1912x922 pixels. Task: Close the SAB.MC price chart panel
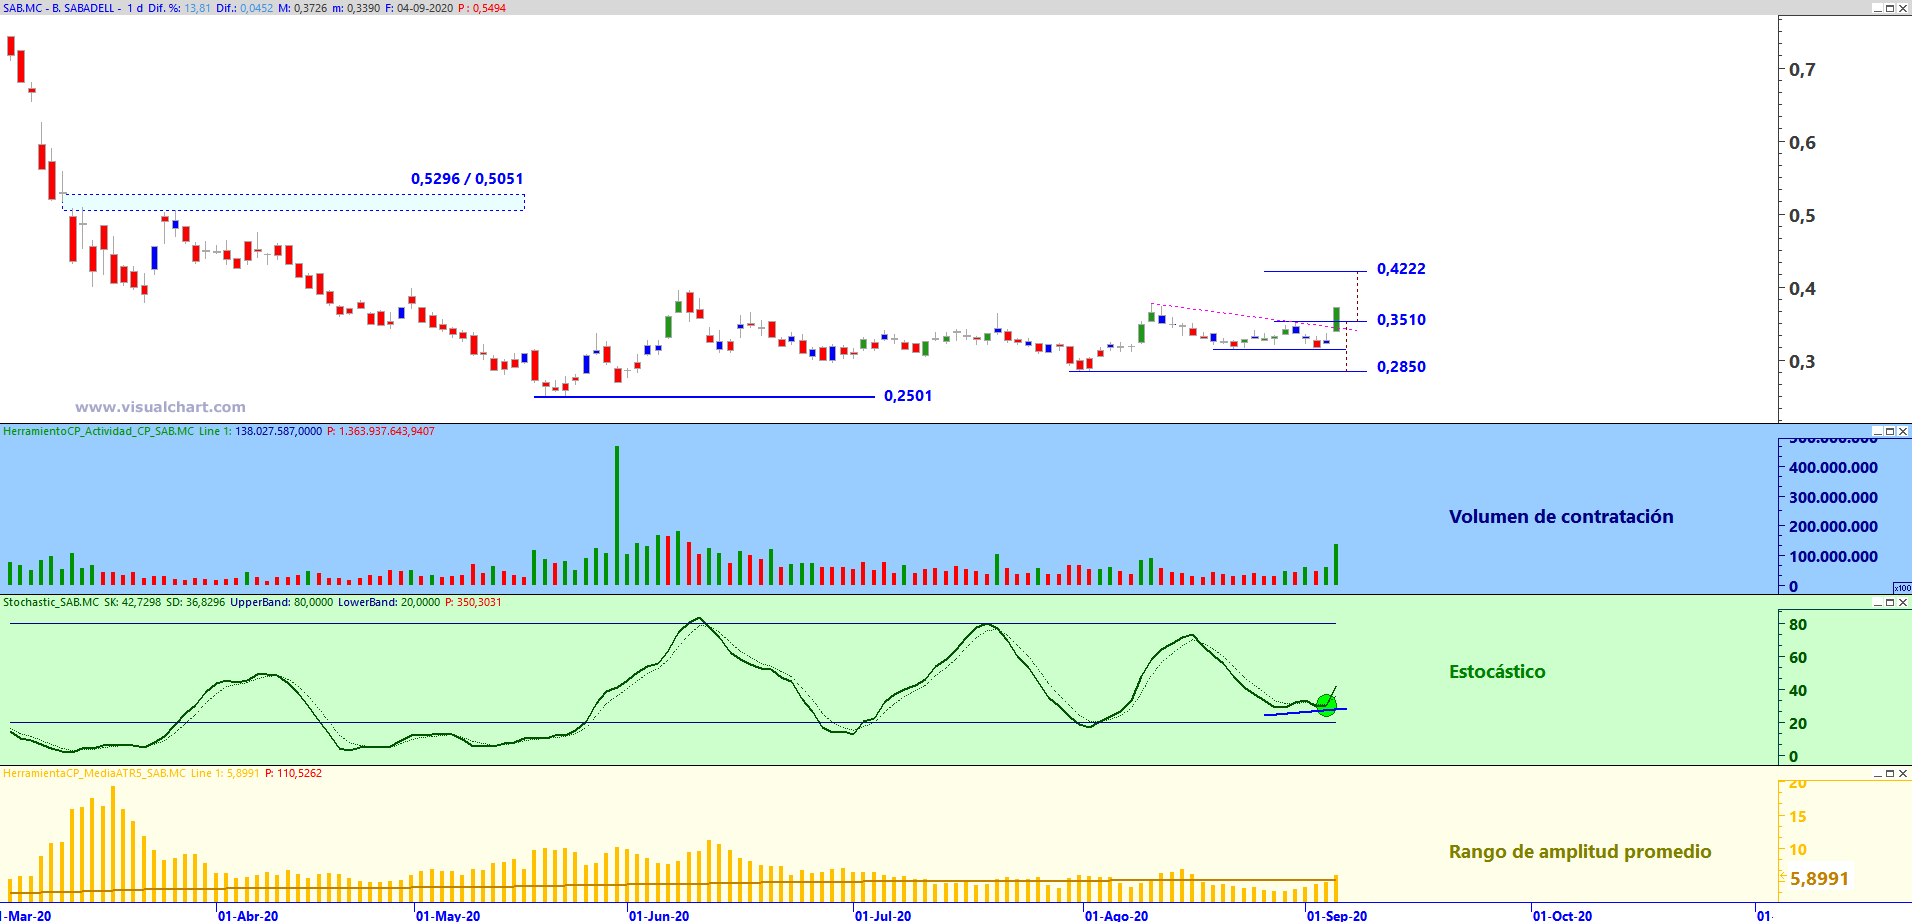tap(1903, 8)
